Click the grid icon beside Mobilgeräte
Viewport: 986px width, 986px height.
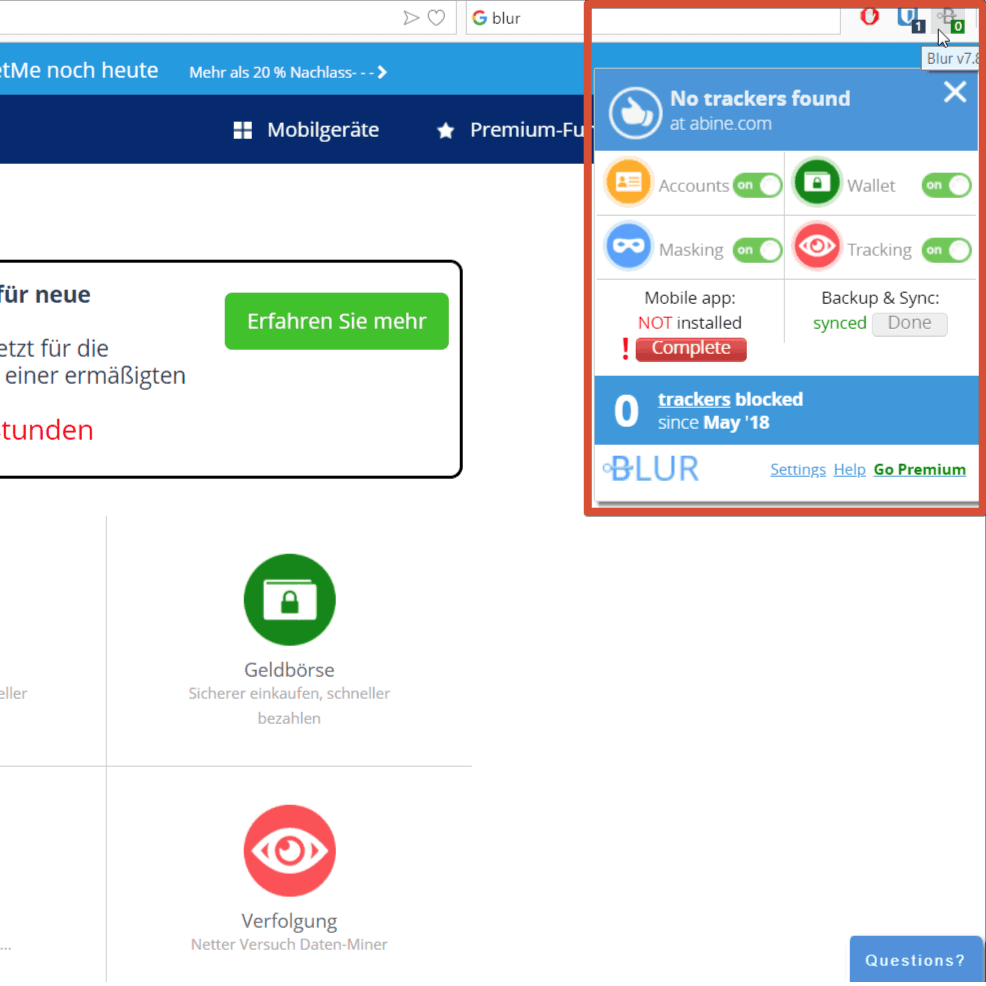coord(242,130)
